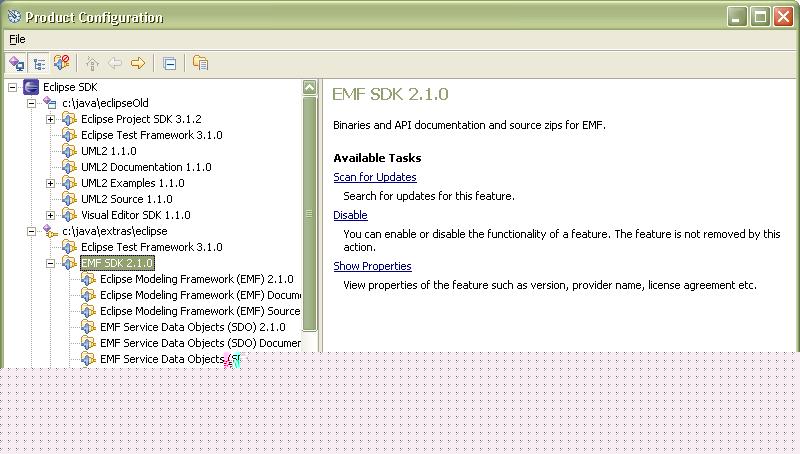Toggle show install locations tree icon
This screenshot has height=454, width=800.
(39, 63)
